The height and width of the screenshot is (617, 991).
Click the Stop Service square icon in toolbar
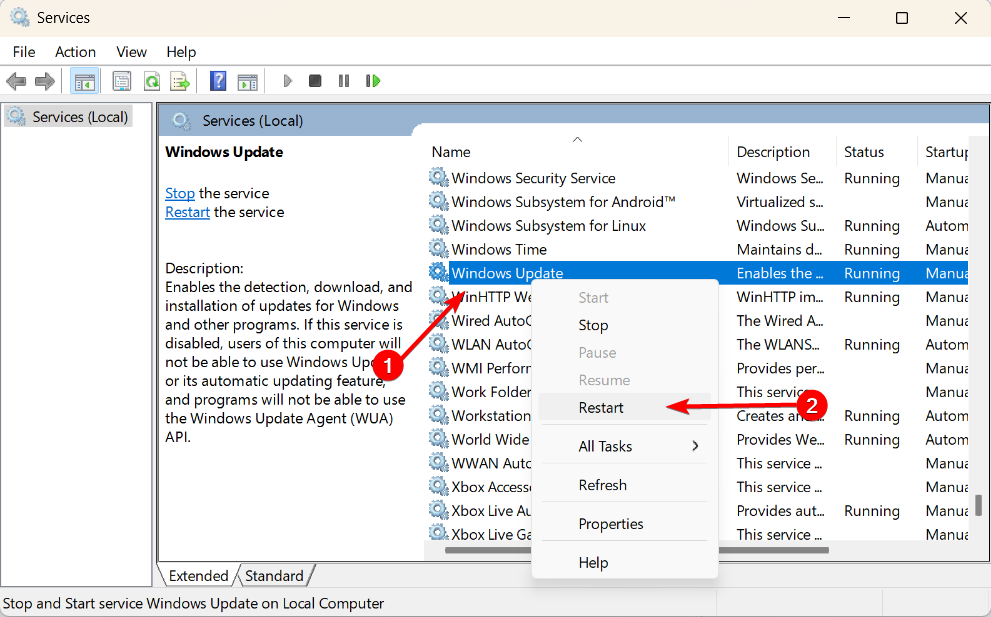tap(315, 81)
